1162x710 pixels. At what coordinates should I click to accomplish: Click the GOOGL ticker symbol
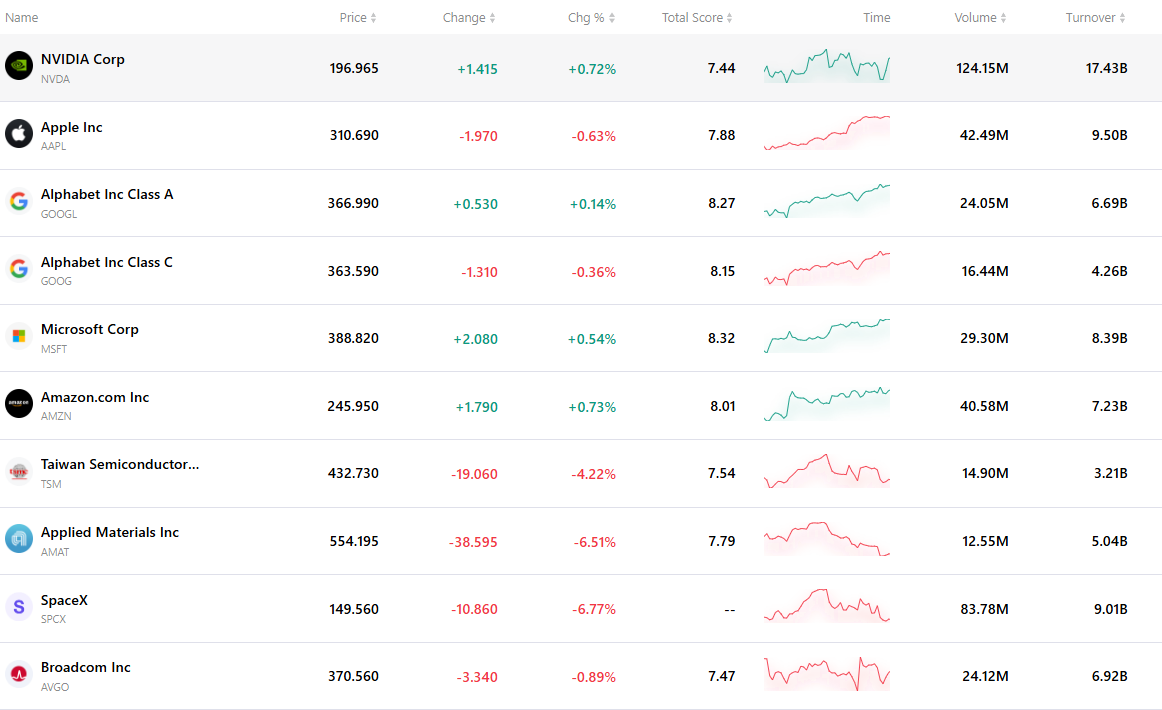point(59,214)
